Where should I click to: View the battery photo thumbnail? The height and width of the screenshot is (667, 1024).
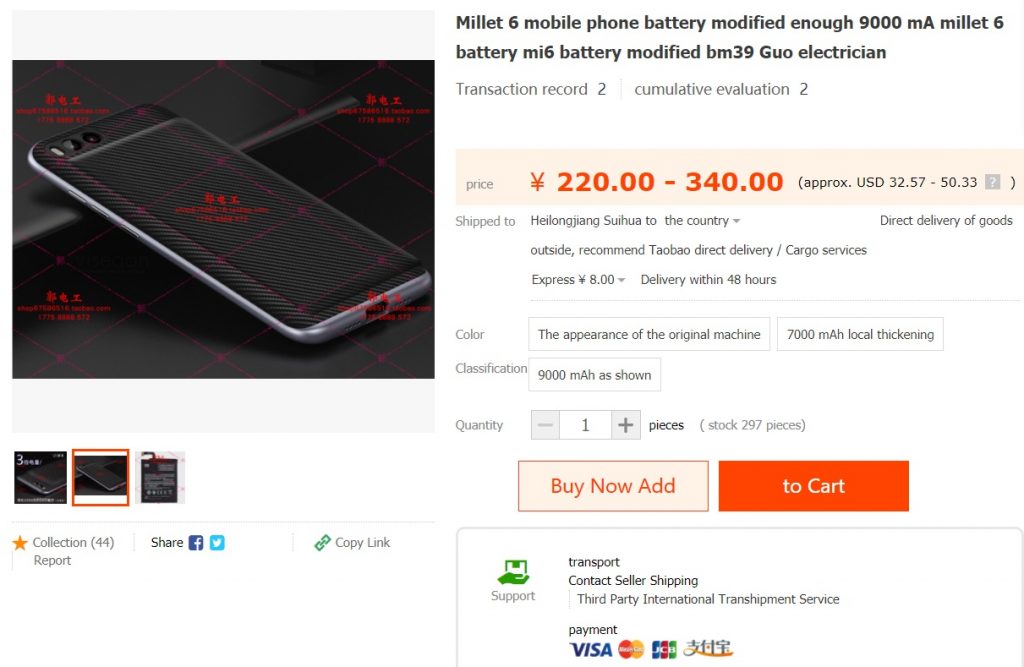coord(160,478)
